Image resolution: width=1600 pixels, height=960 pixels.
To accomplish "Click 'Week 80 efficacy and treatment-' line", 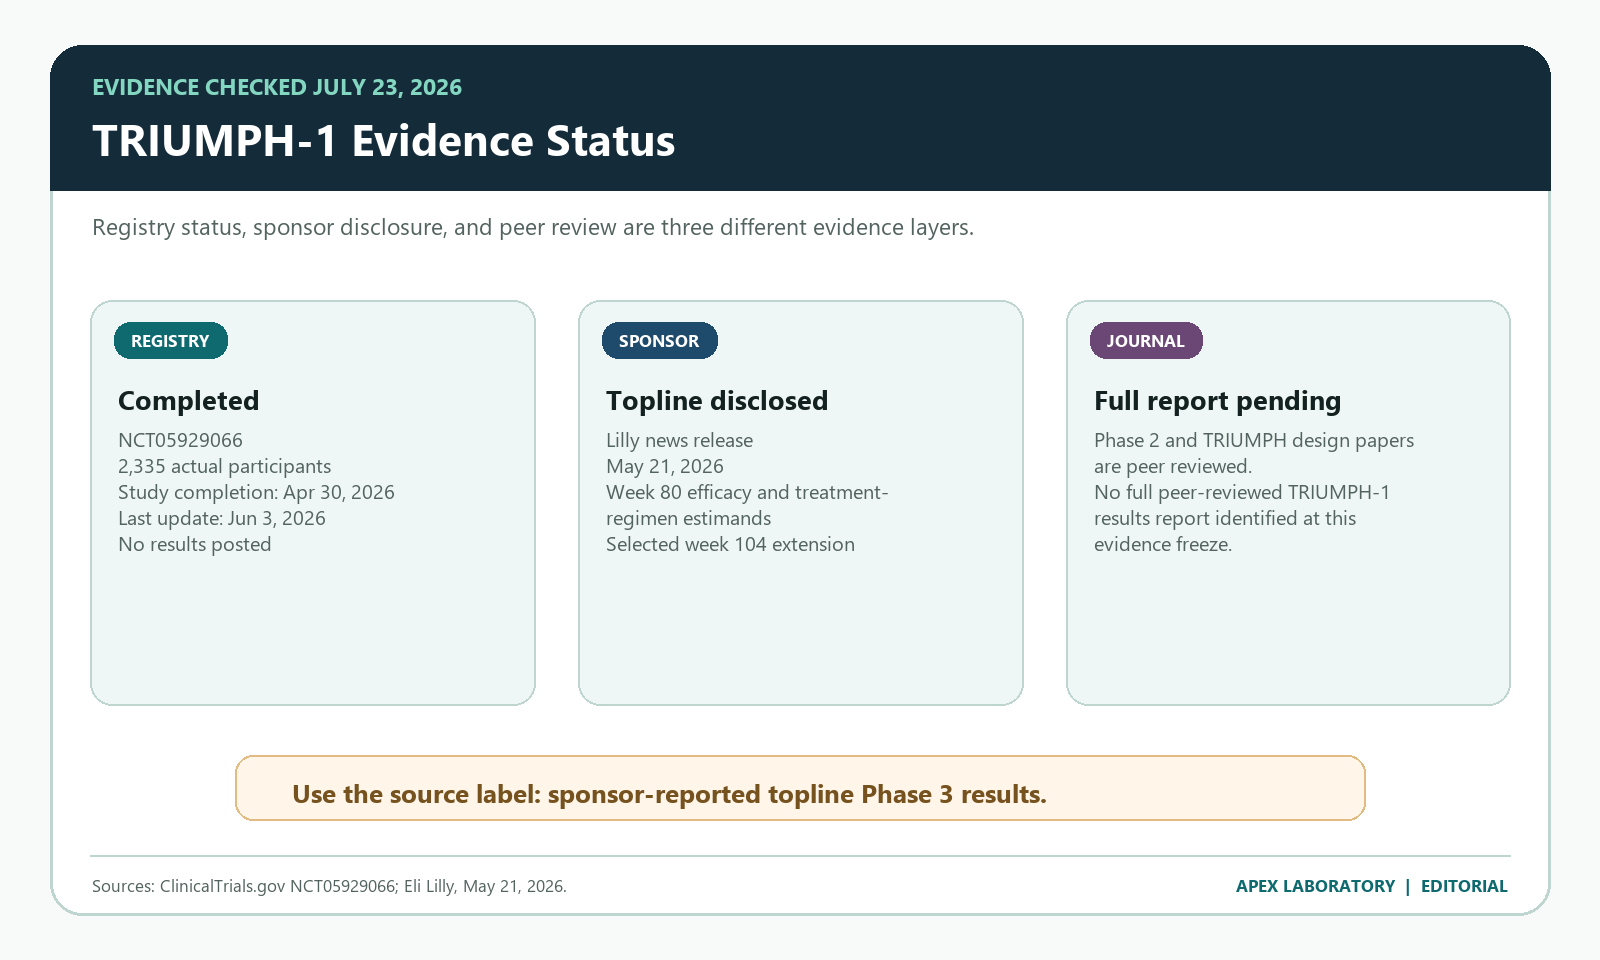I will click(x=747, y=492).
